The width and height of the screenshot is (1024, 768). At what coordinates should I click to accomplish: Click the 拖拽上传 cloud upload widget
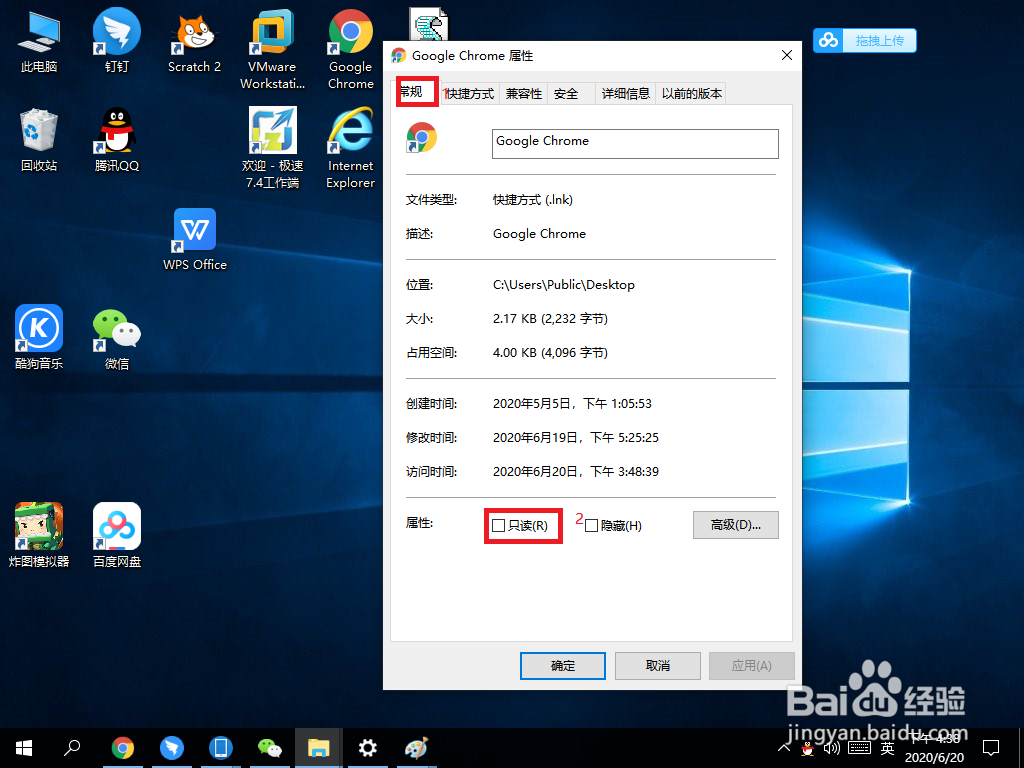(865, 40)
